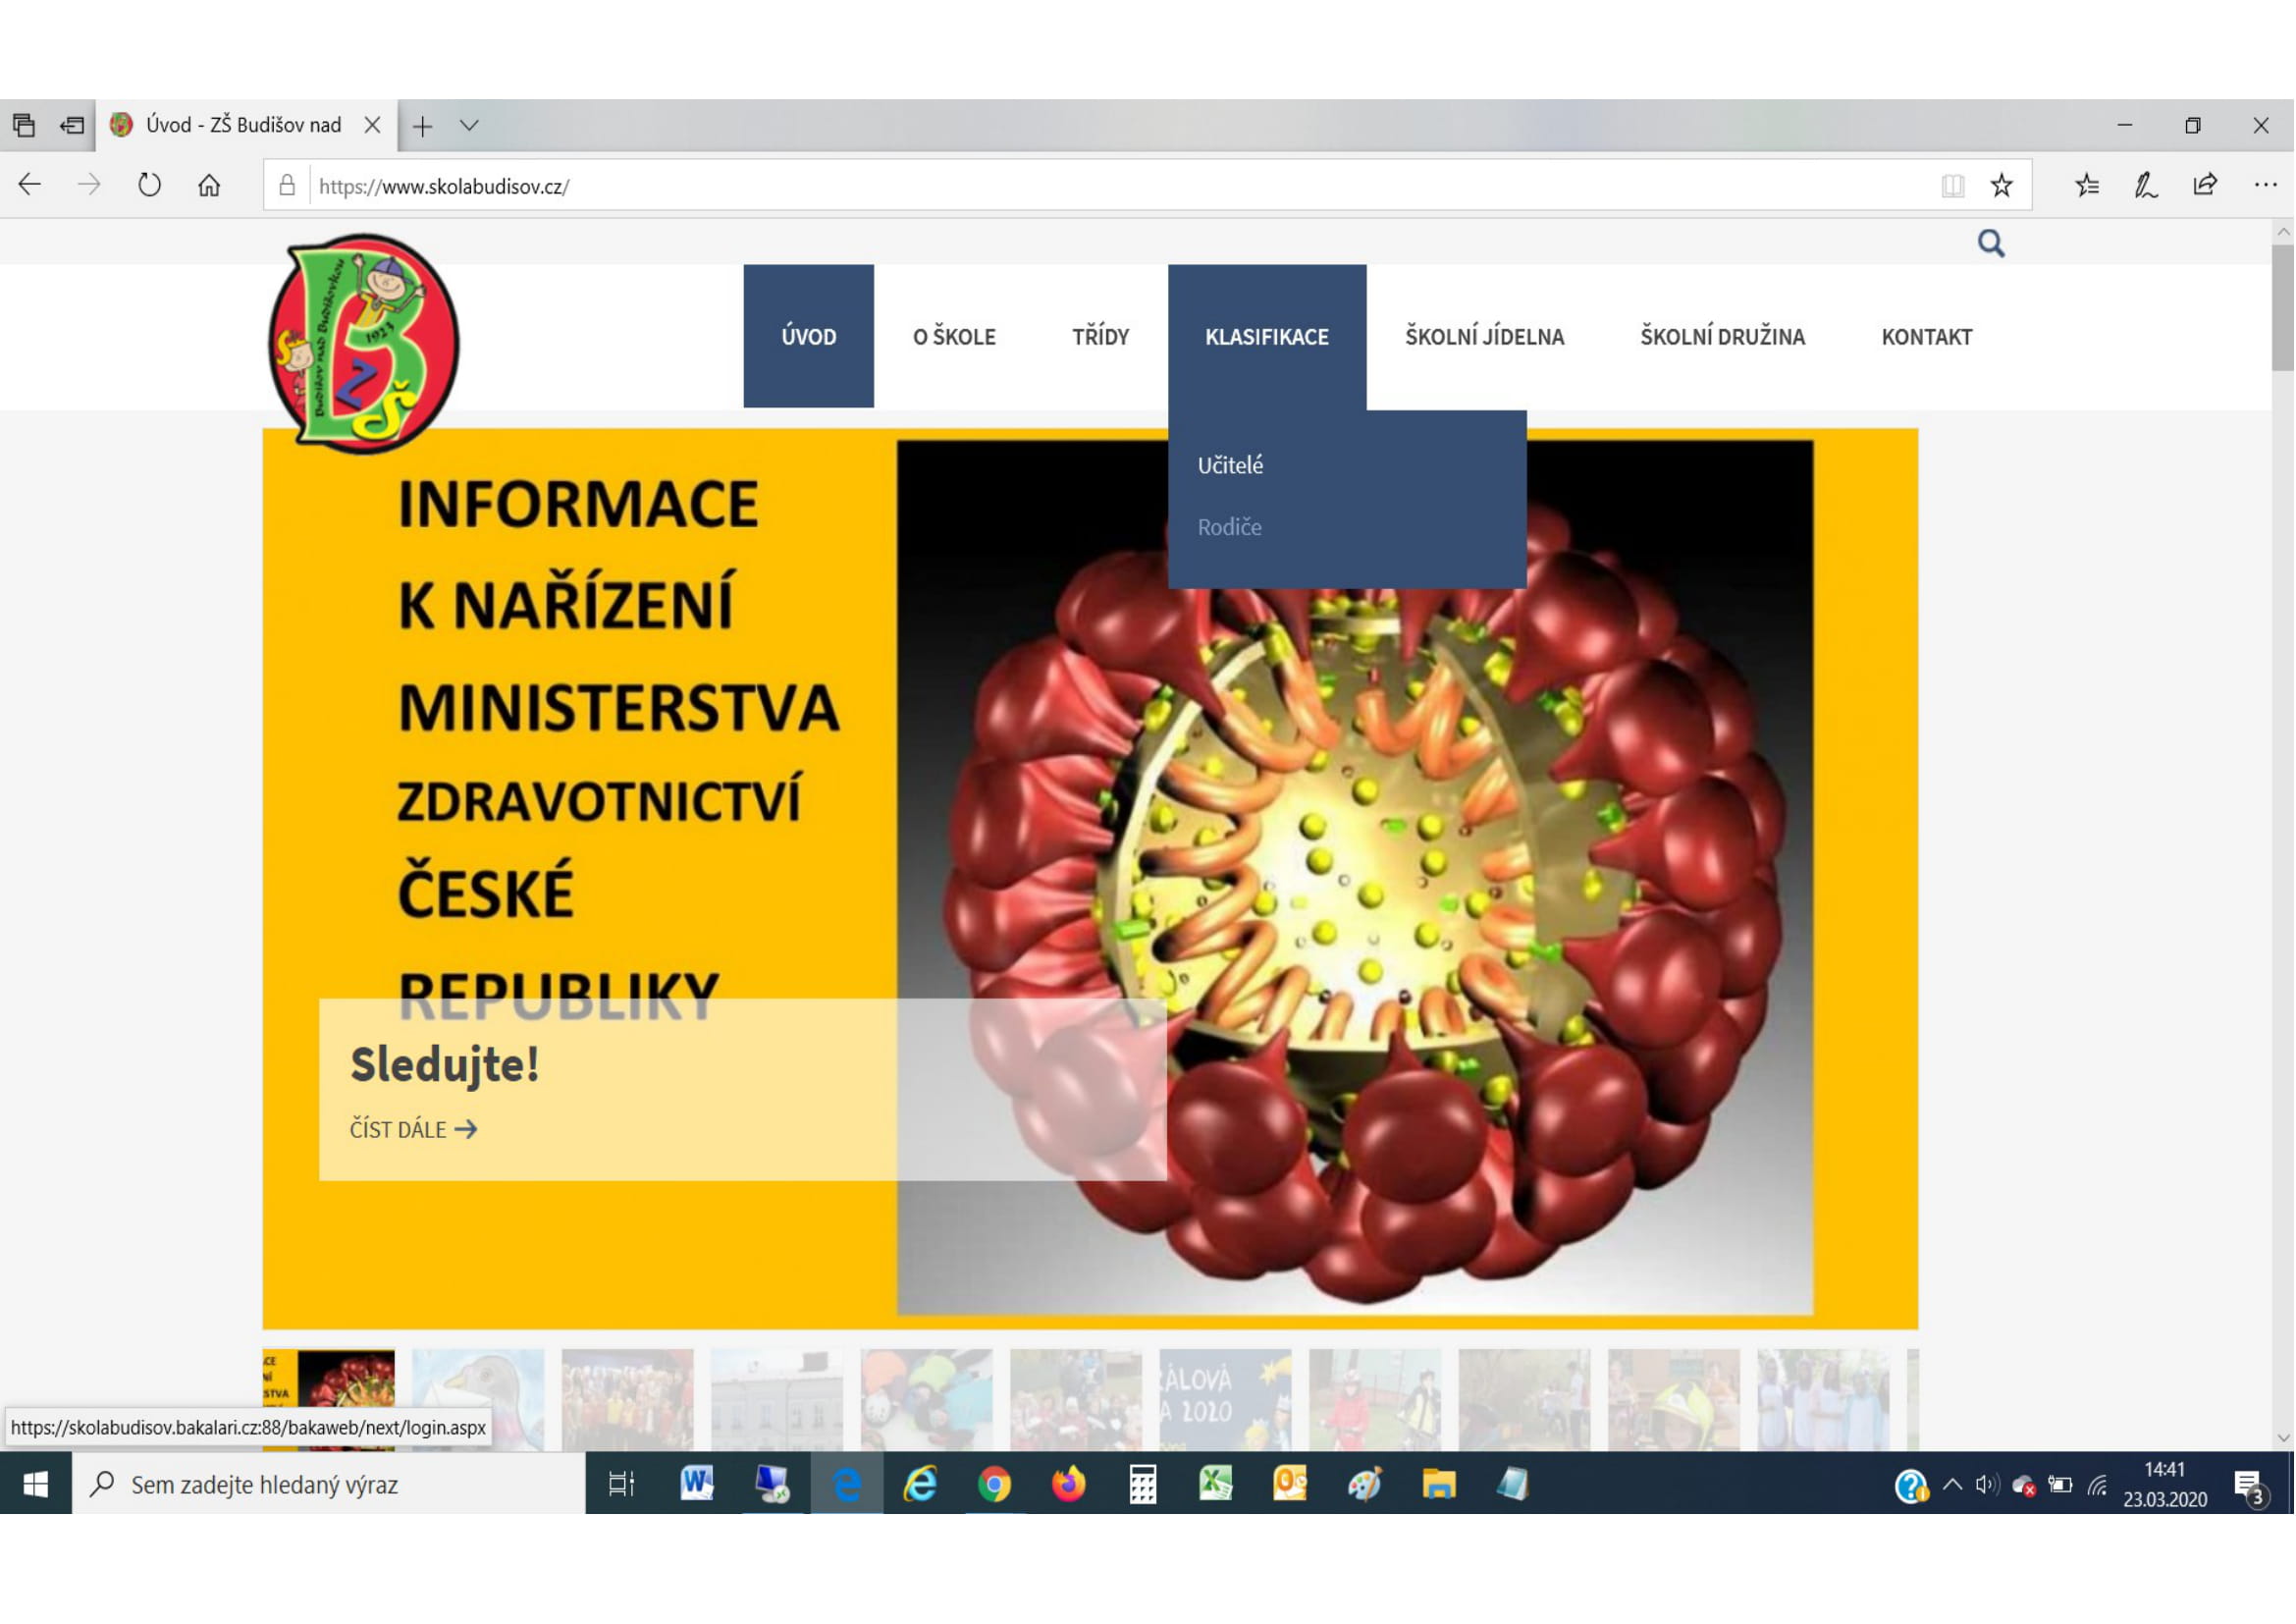Open Reading view icon in address bar

click(x=1953, y=185)
